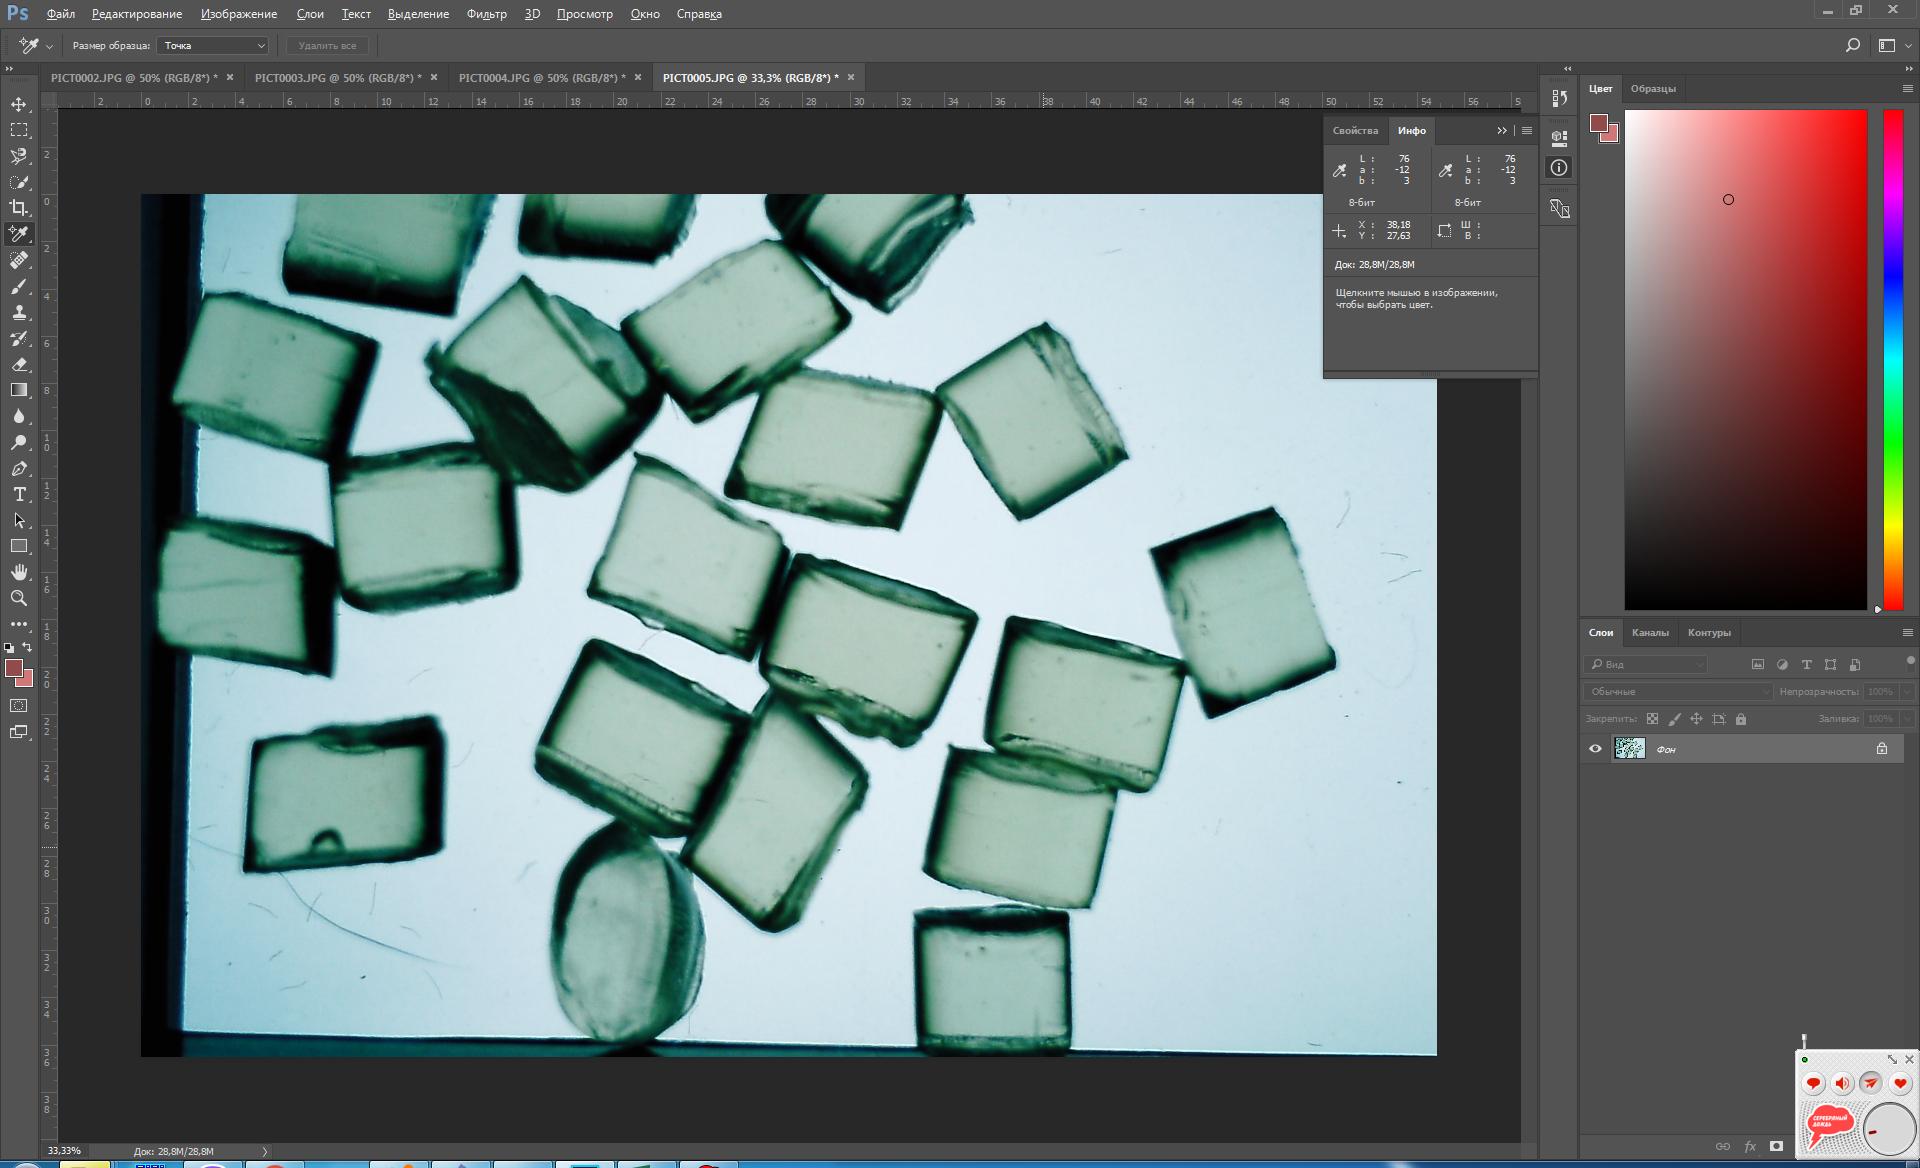This screenshot has width=1920, height=1168.
Task: Select the Horizontal Type tool
Action: 19,495
